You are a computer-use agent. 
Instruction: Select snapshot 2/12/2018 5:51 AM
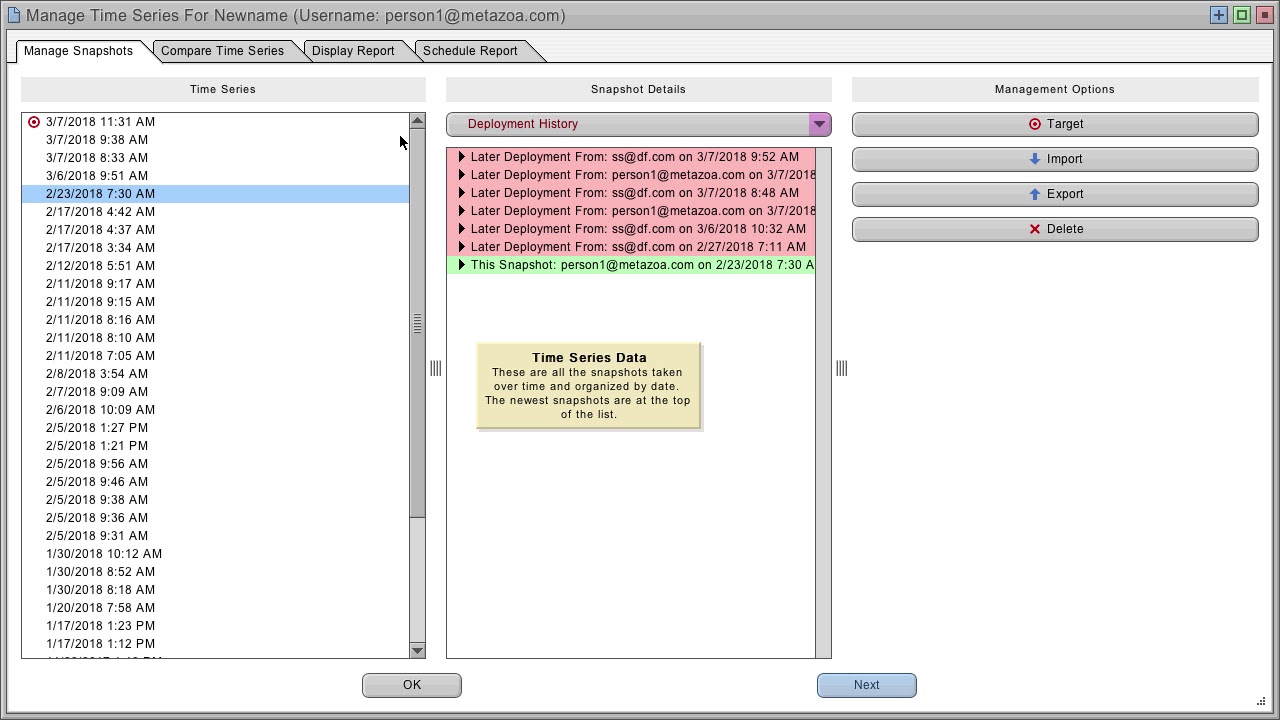pyautogui.click(x=215, y=266)
